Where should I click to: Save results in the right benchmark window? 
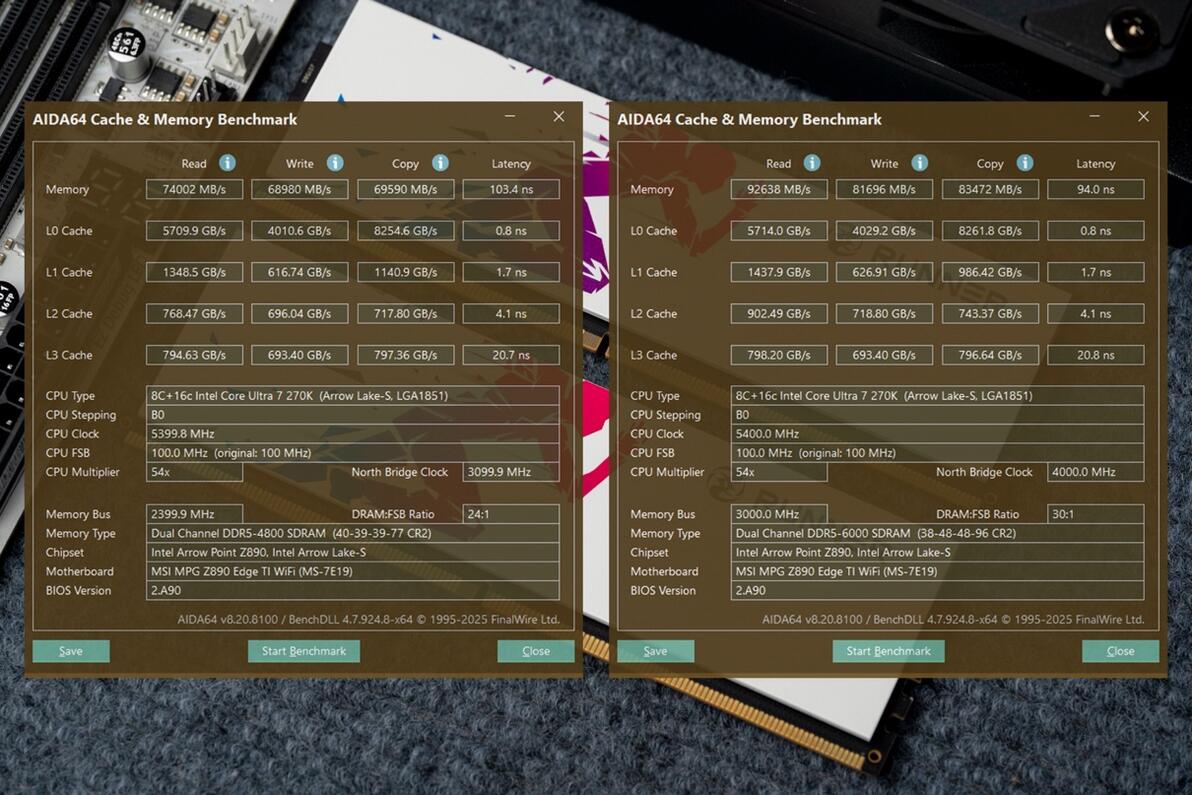[x=655, y=651]
